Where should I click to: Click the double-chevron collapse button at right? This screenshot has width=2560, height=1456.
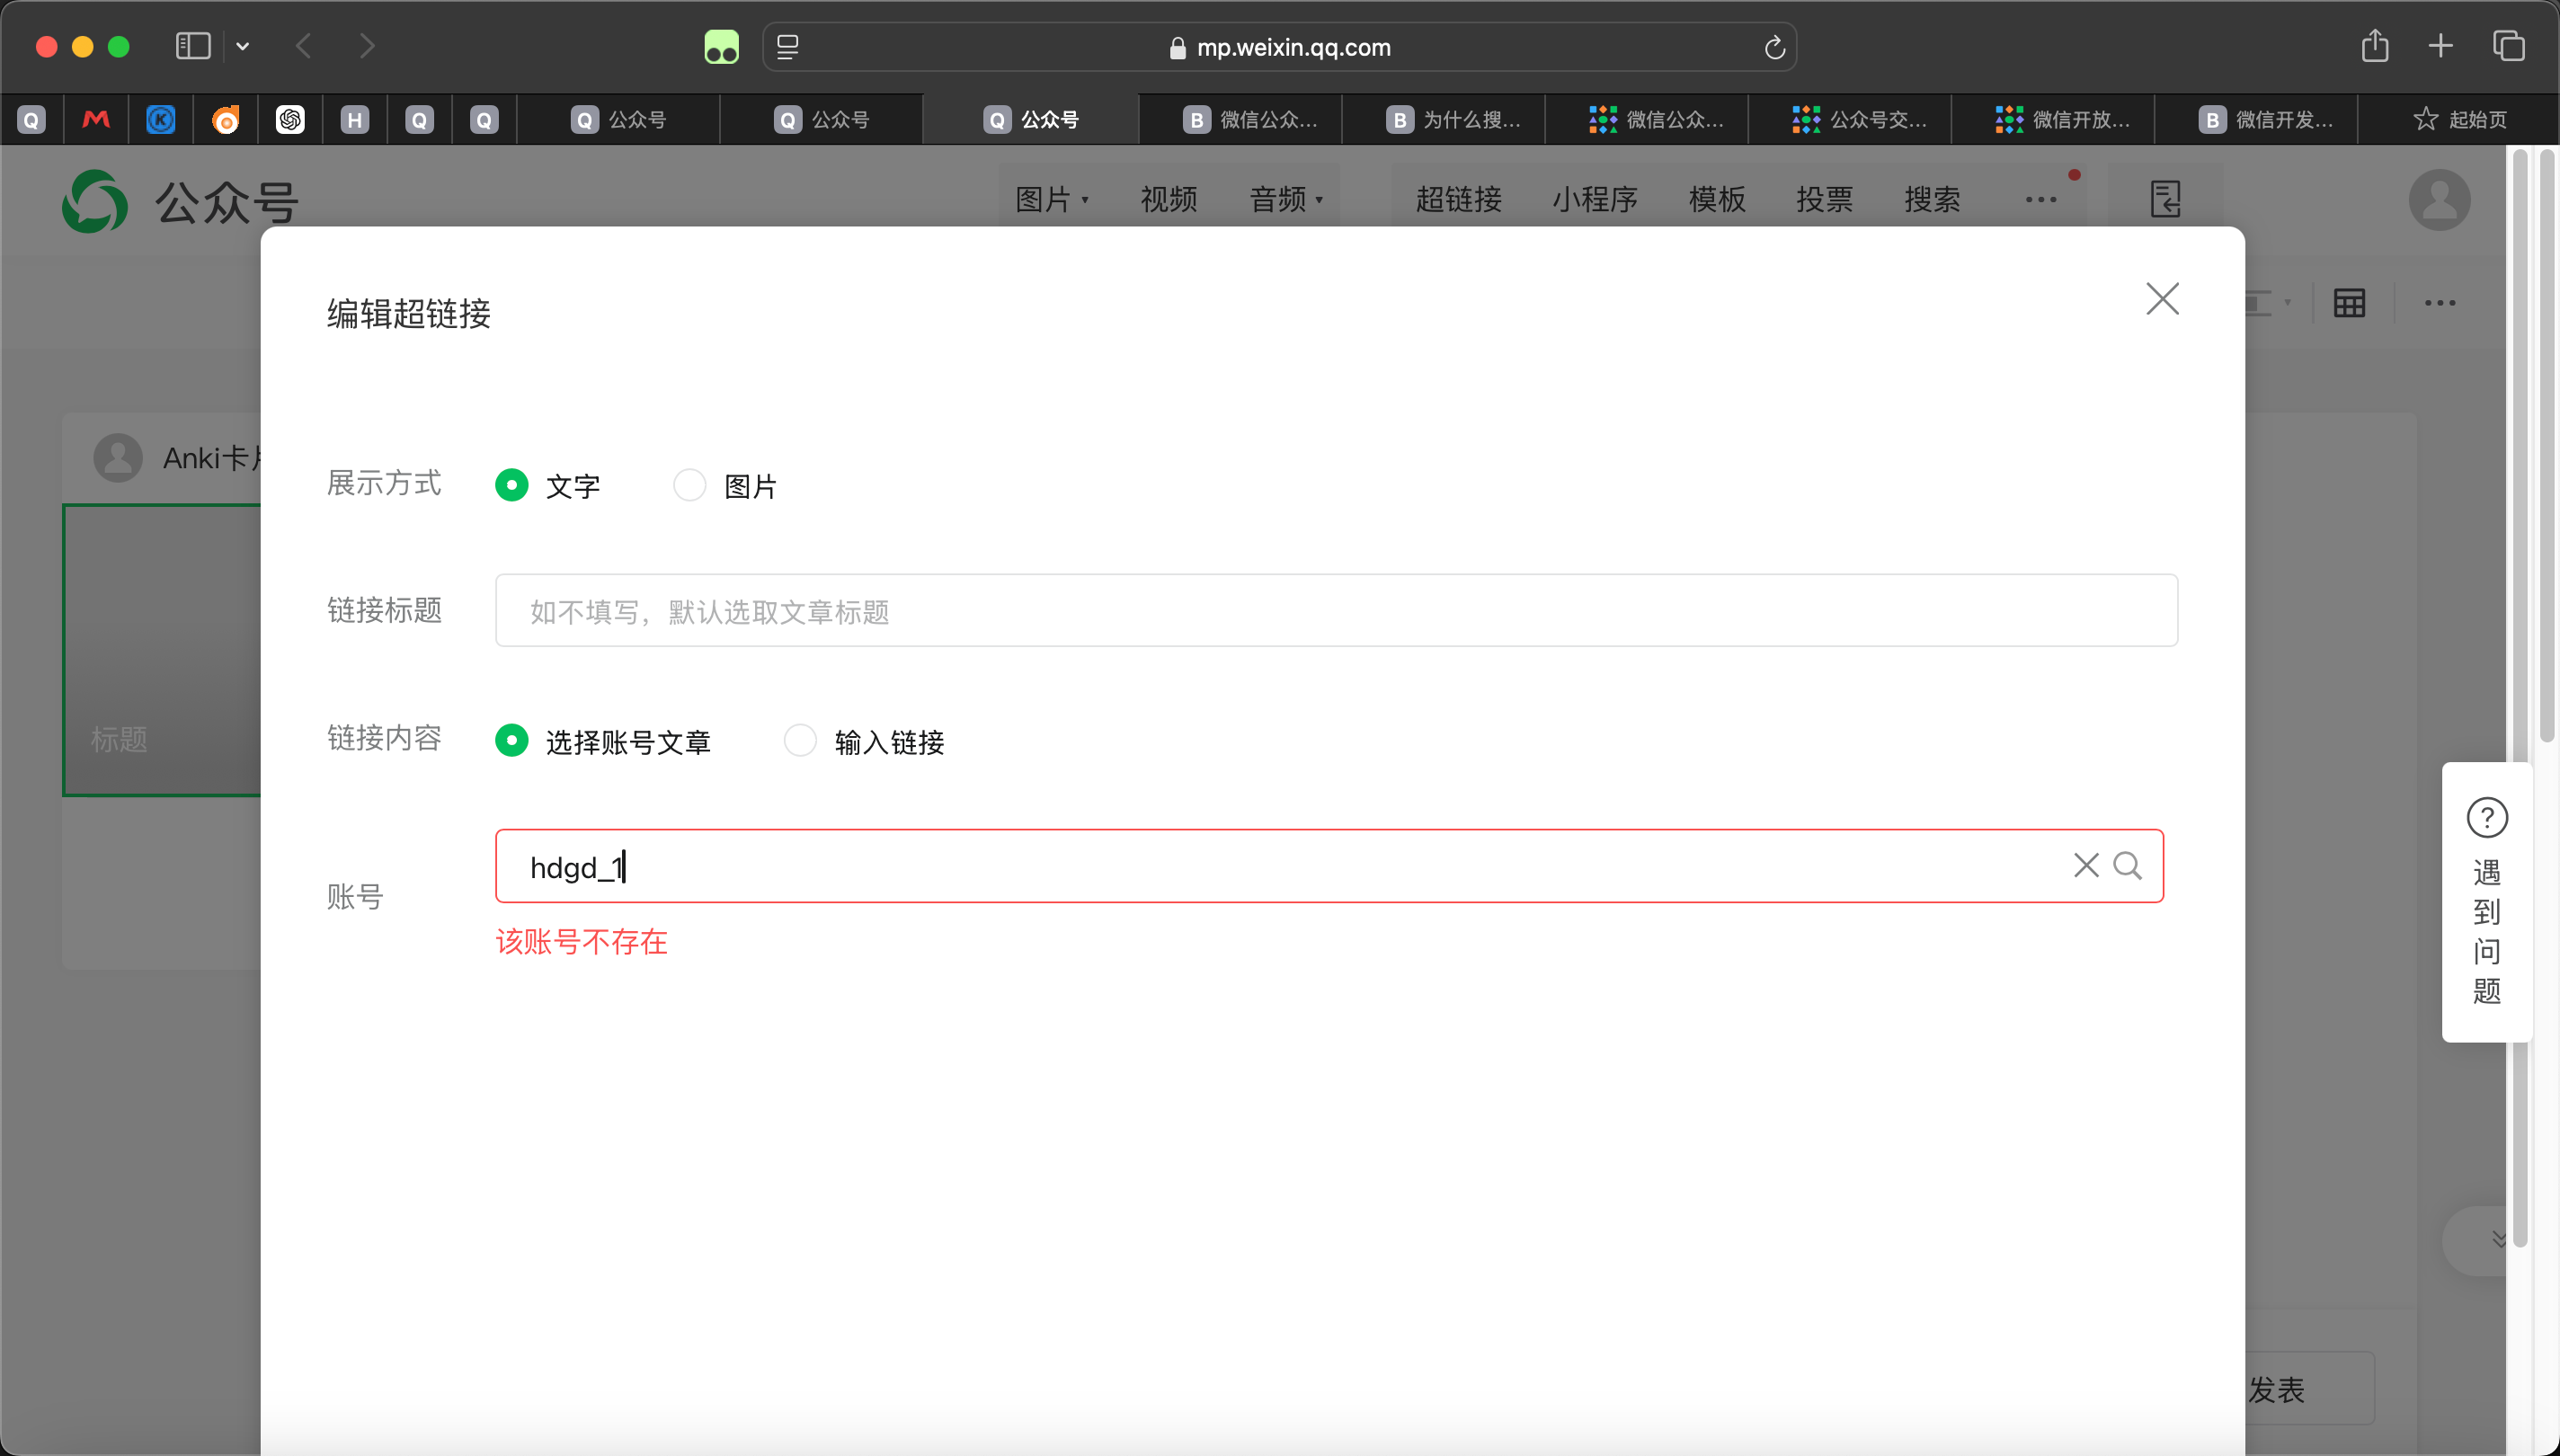pyautogui.click(x=2497, y=1240)
